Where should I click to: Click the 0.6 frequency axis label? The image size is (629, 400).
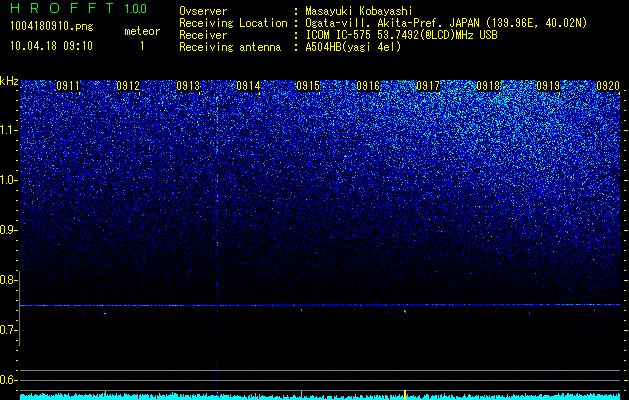pyautogui.click(x=9, y=380)
